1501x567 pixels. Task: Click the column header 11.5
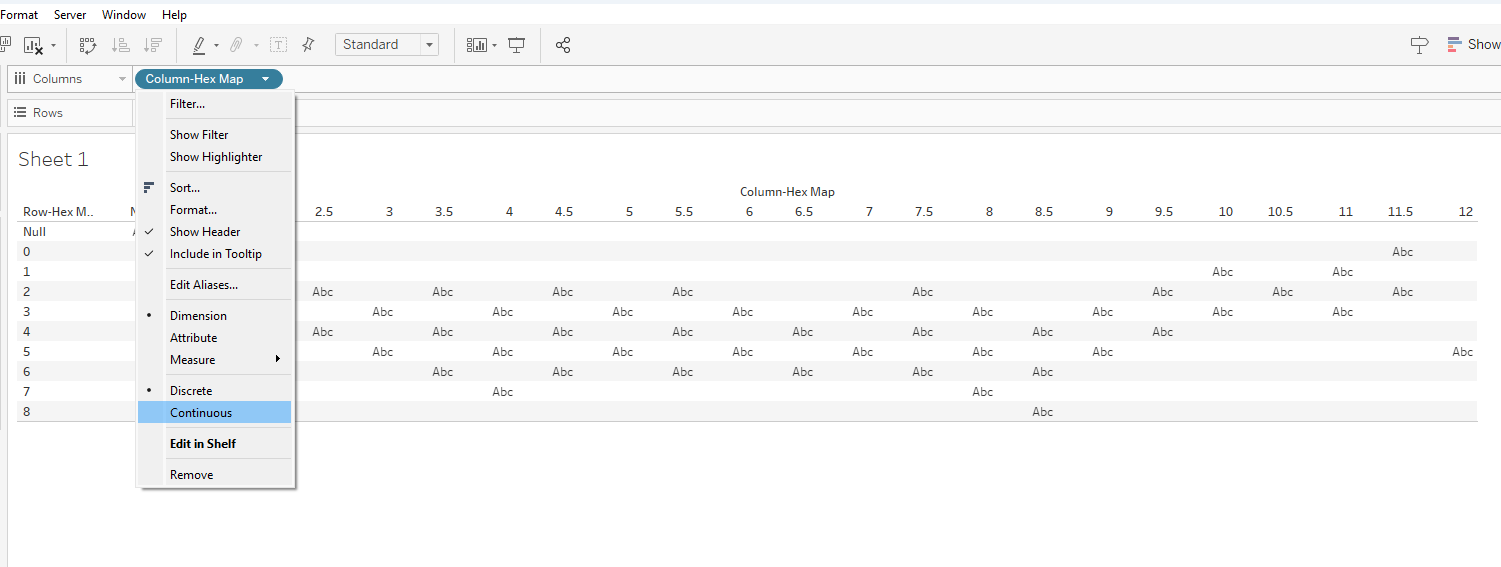[x=1400, y=212]
